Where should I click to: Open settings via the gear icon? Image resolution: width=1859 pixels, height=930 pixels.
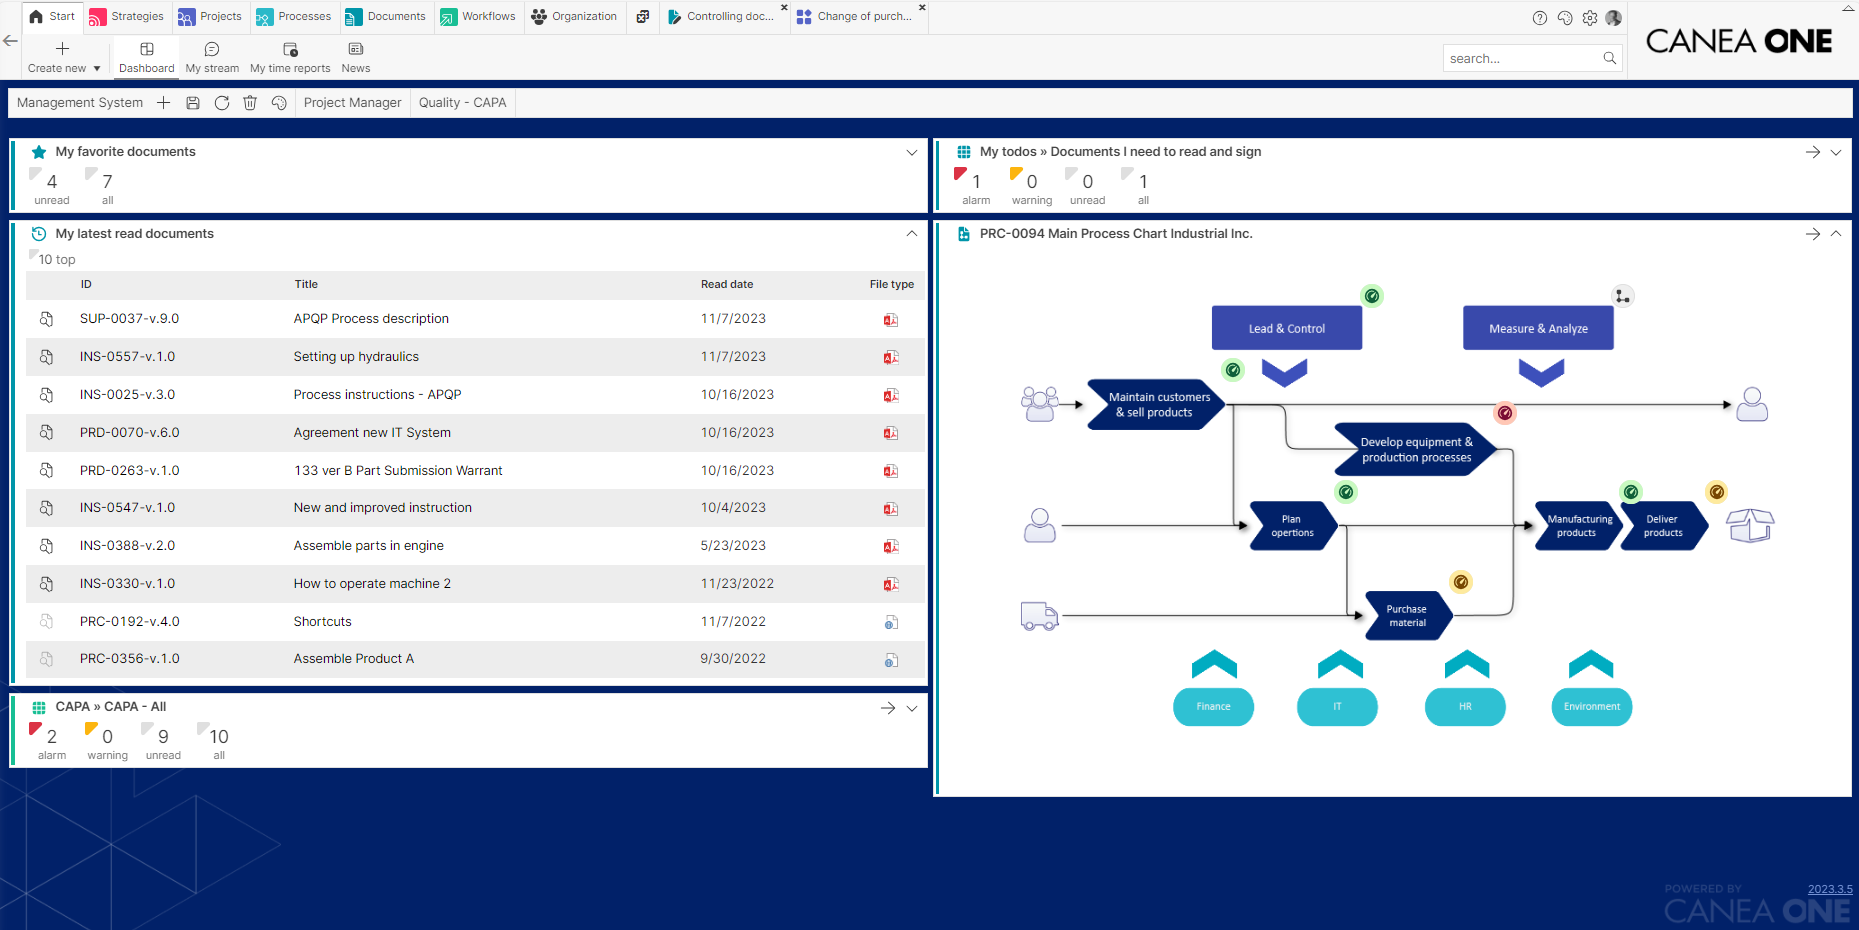click(x=1590, y=18)
